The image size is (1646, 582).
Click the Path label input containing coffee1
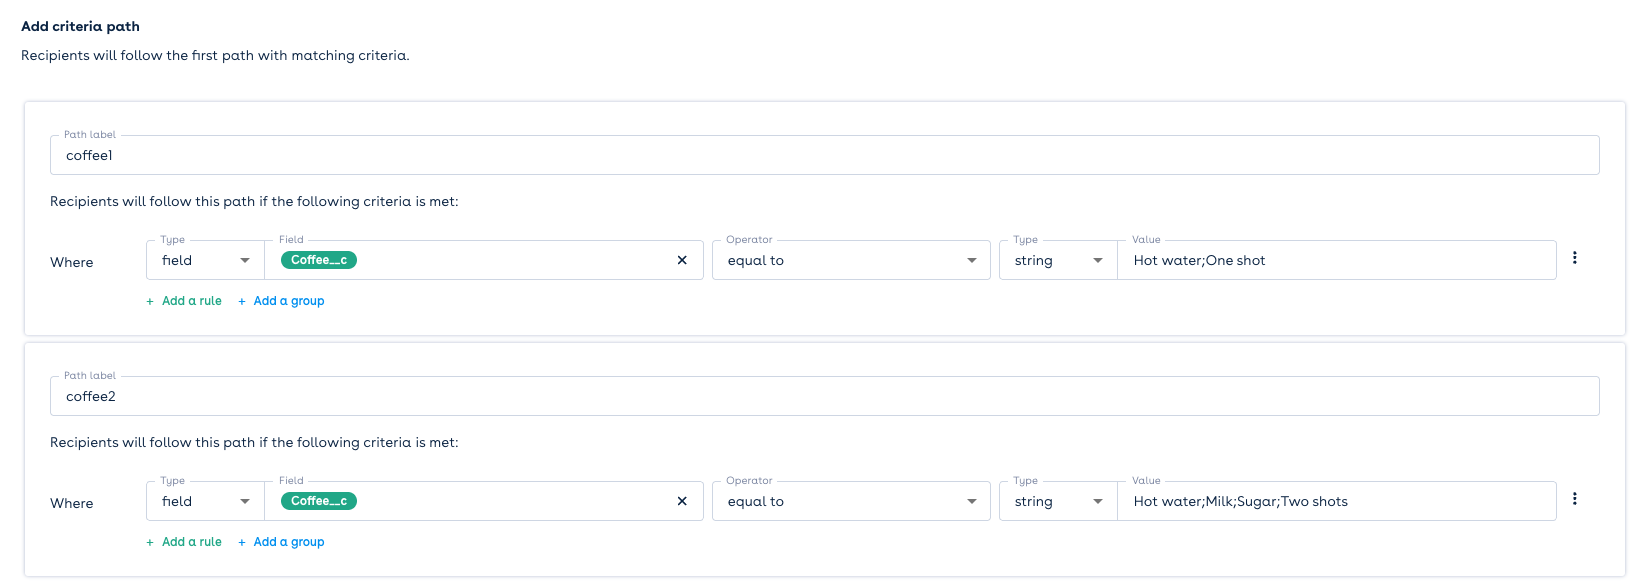tap(824, 155)
